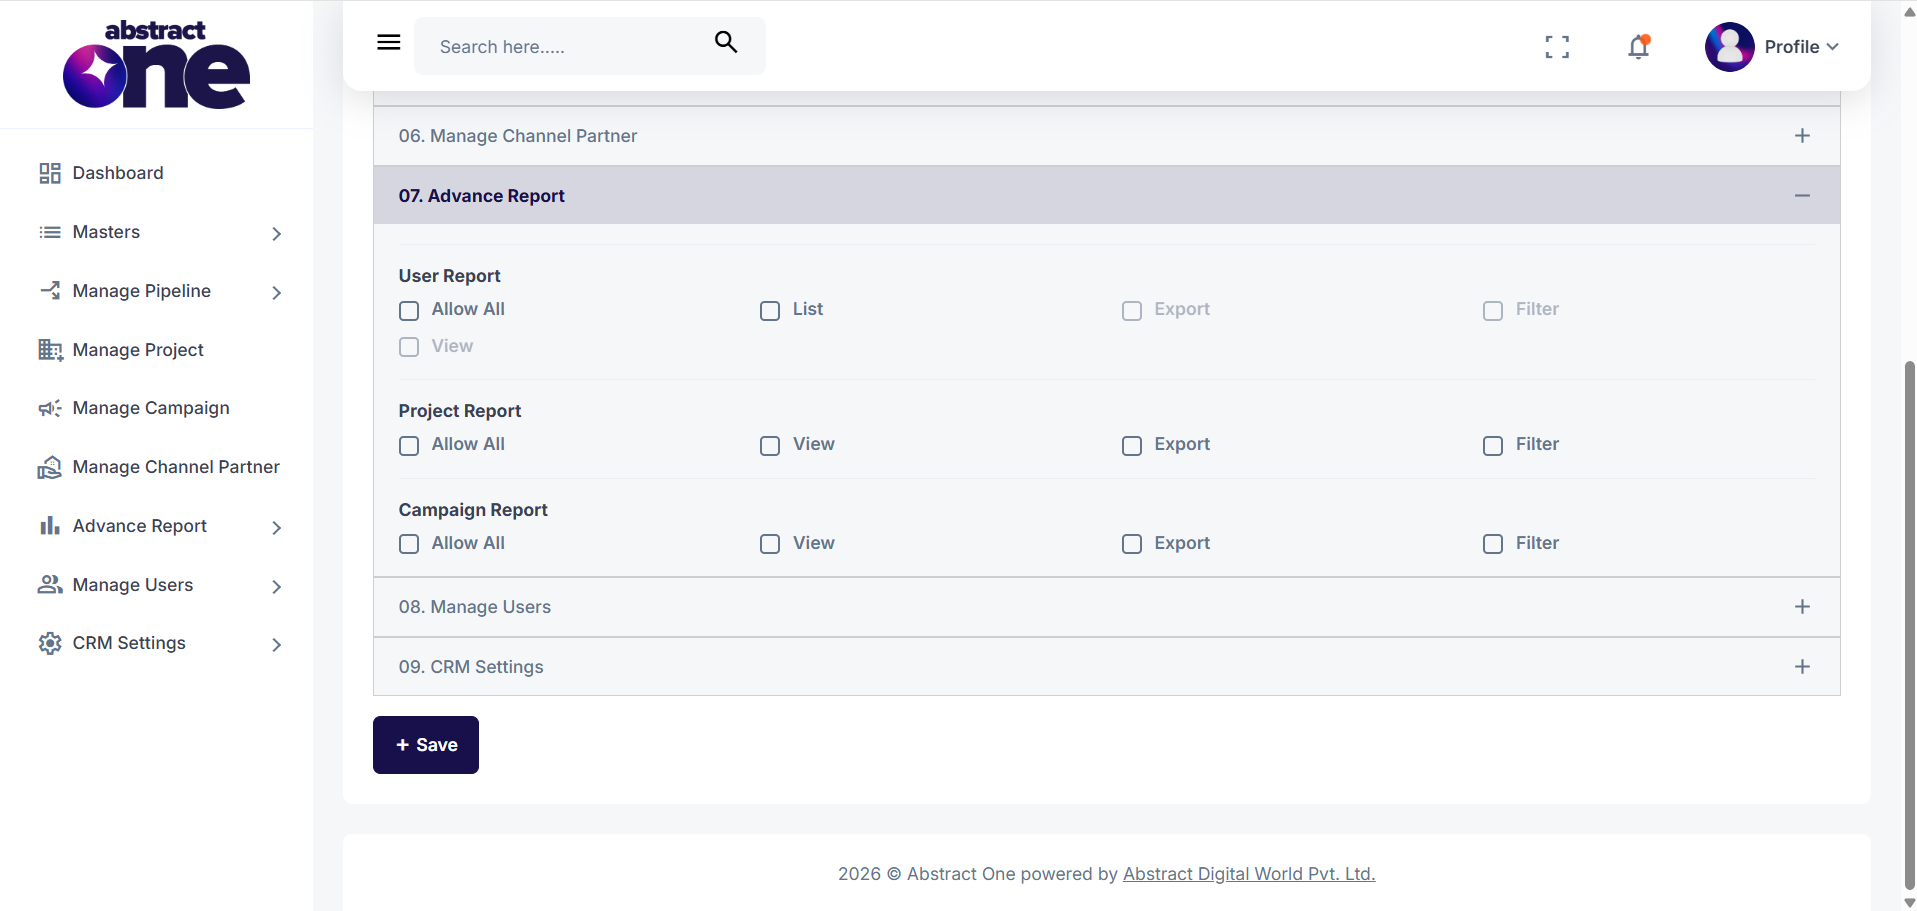Expand Manage Pipeline submenu chevron
The width and height of the screenshot is (1917, 911).
coord(277,293)
